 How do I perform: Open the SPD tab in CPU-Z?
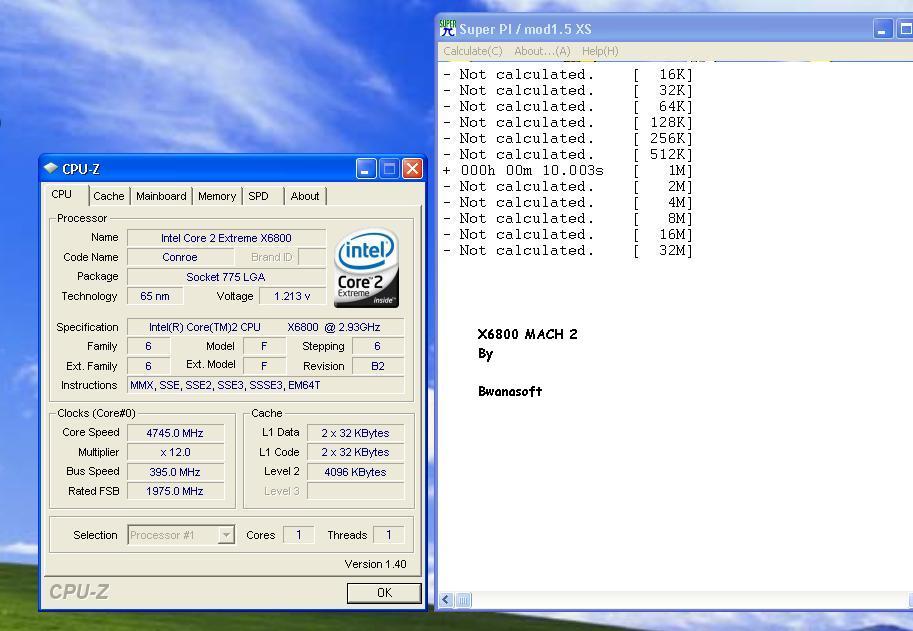pos(259,196)
